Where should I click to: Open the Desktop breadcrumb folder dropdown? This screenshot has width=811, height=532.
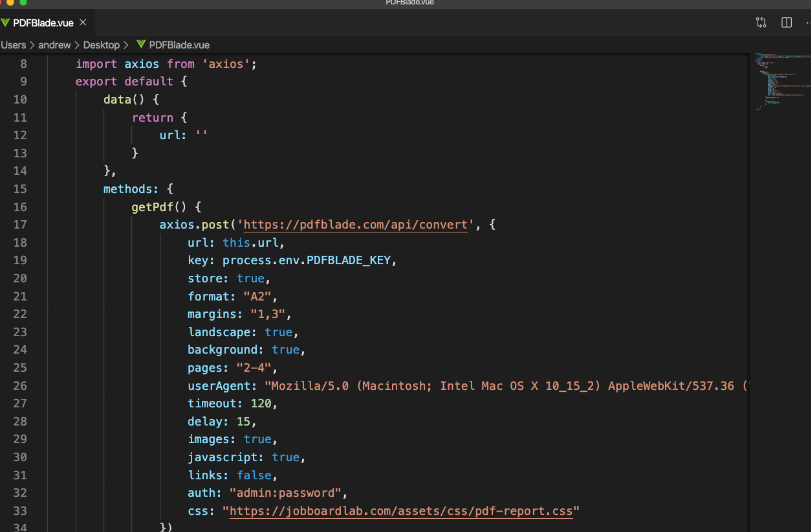(x=101, y=45)
